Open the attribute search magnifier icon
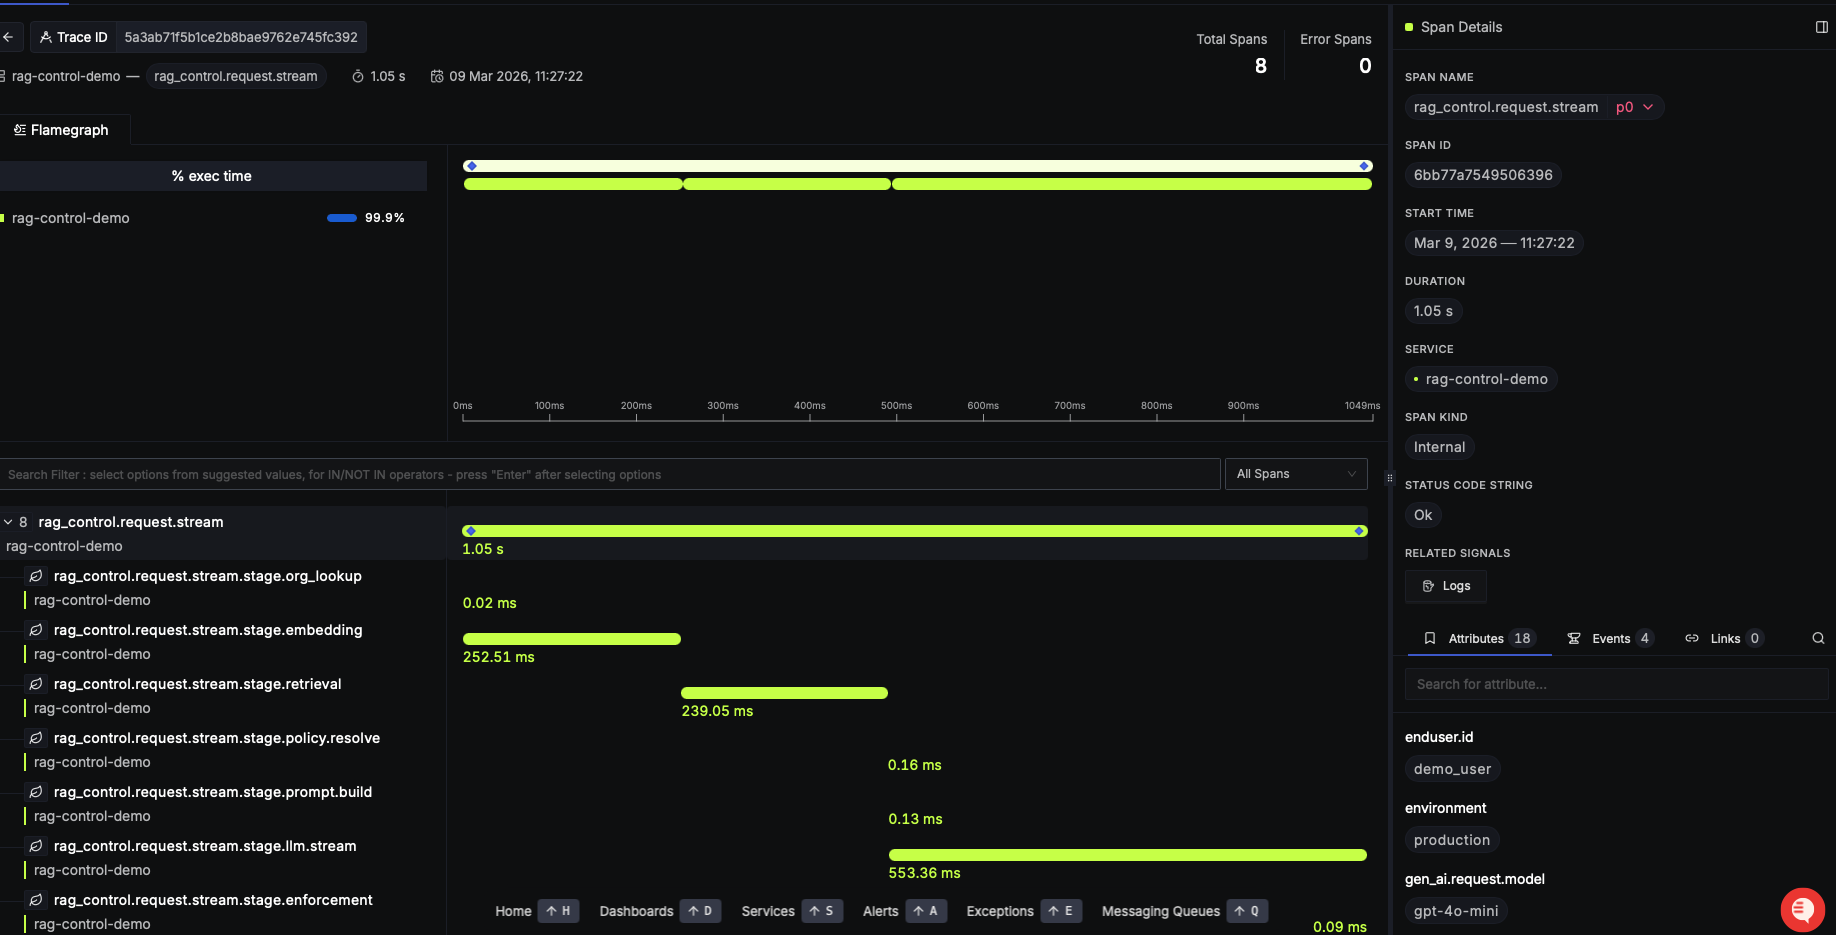1836x935 pixels. click(x=1818, y=638)
